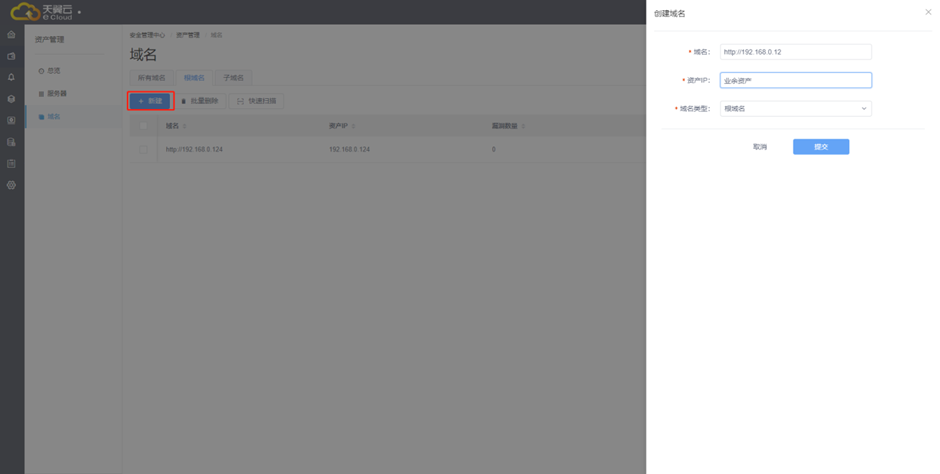
Task: Click the 批量删除 button
Action: pyautogui.click(x=200, y=101)
